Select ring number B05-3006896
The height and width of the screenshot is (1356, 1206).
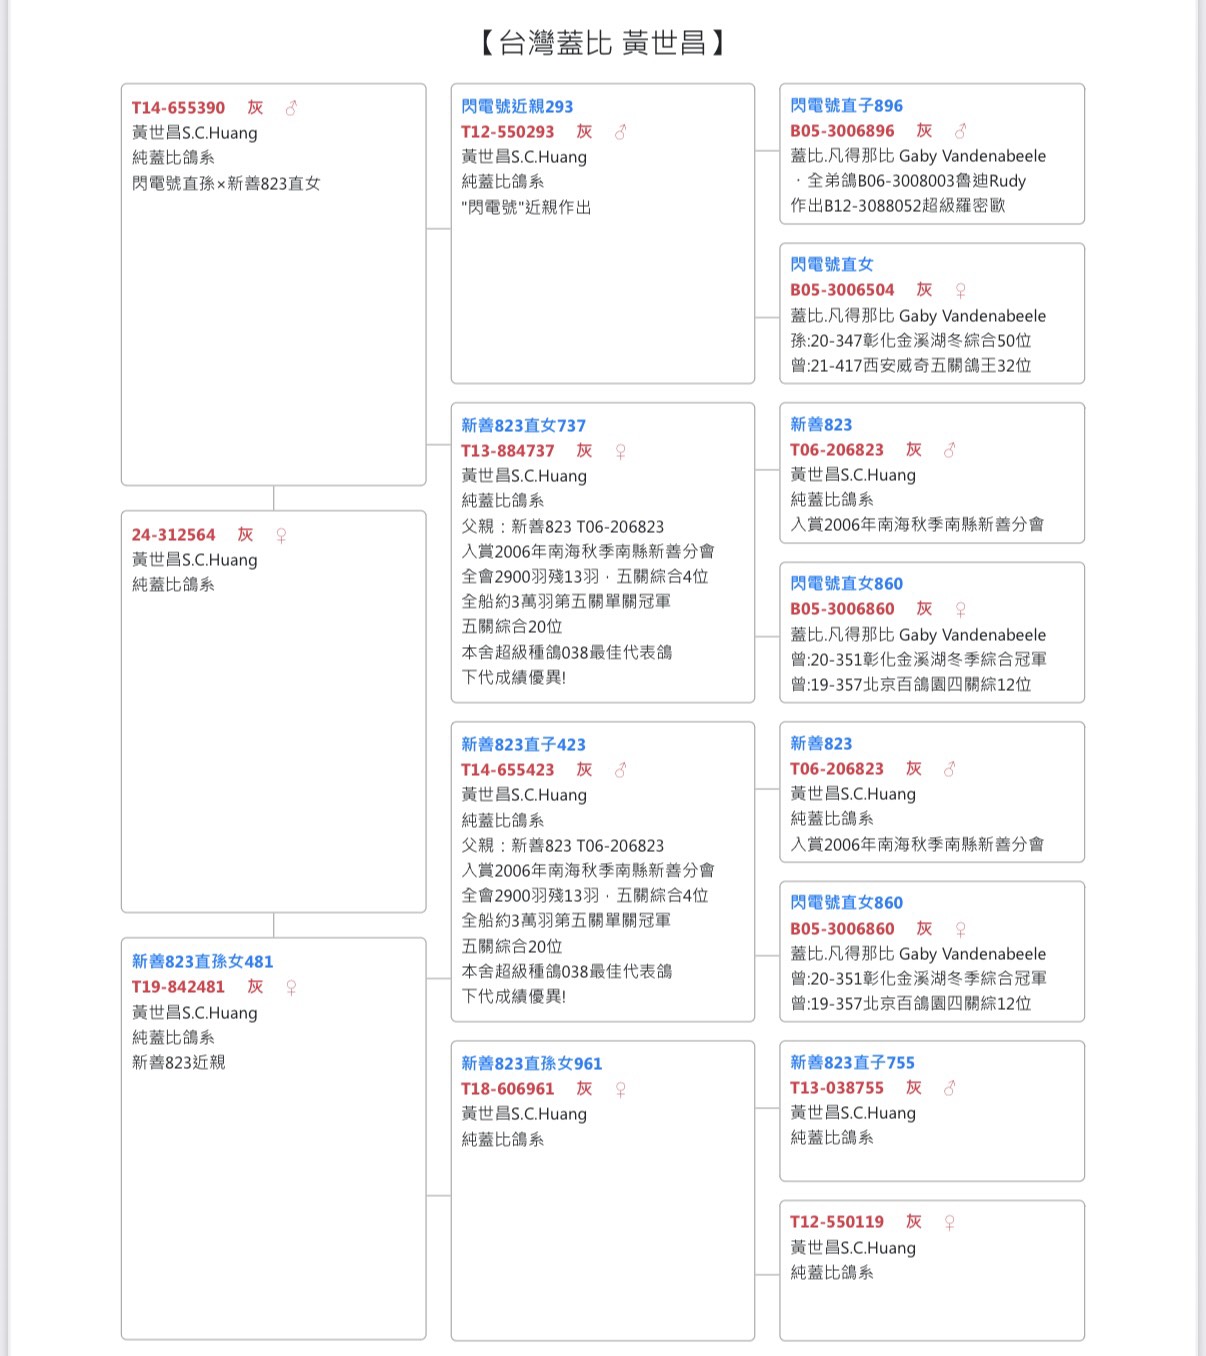tap(843, 131)
